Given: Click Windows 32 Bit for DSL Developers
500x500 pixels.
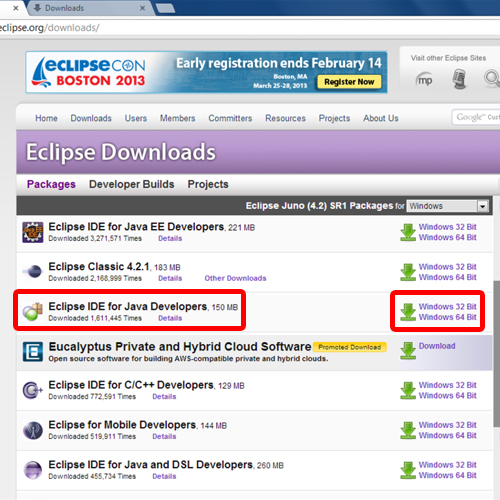Looking at the screenshot, I should pyautogui.click(x=448, y=465).
